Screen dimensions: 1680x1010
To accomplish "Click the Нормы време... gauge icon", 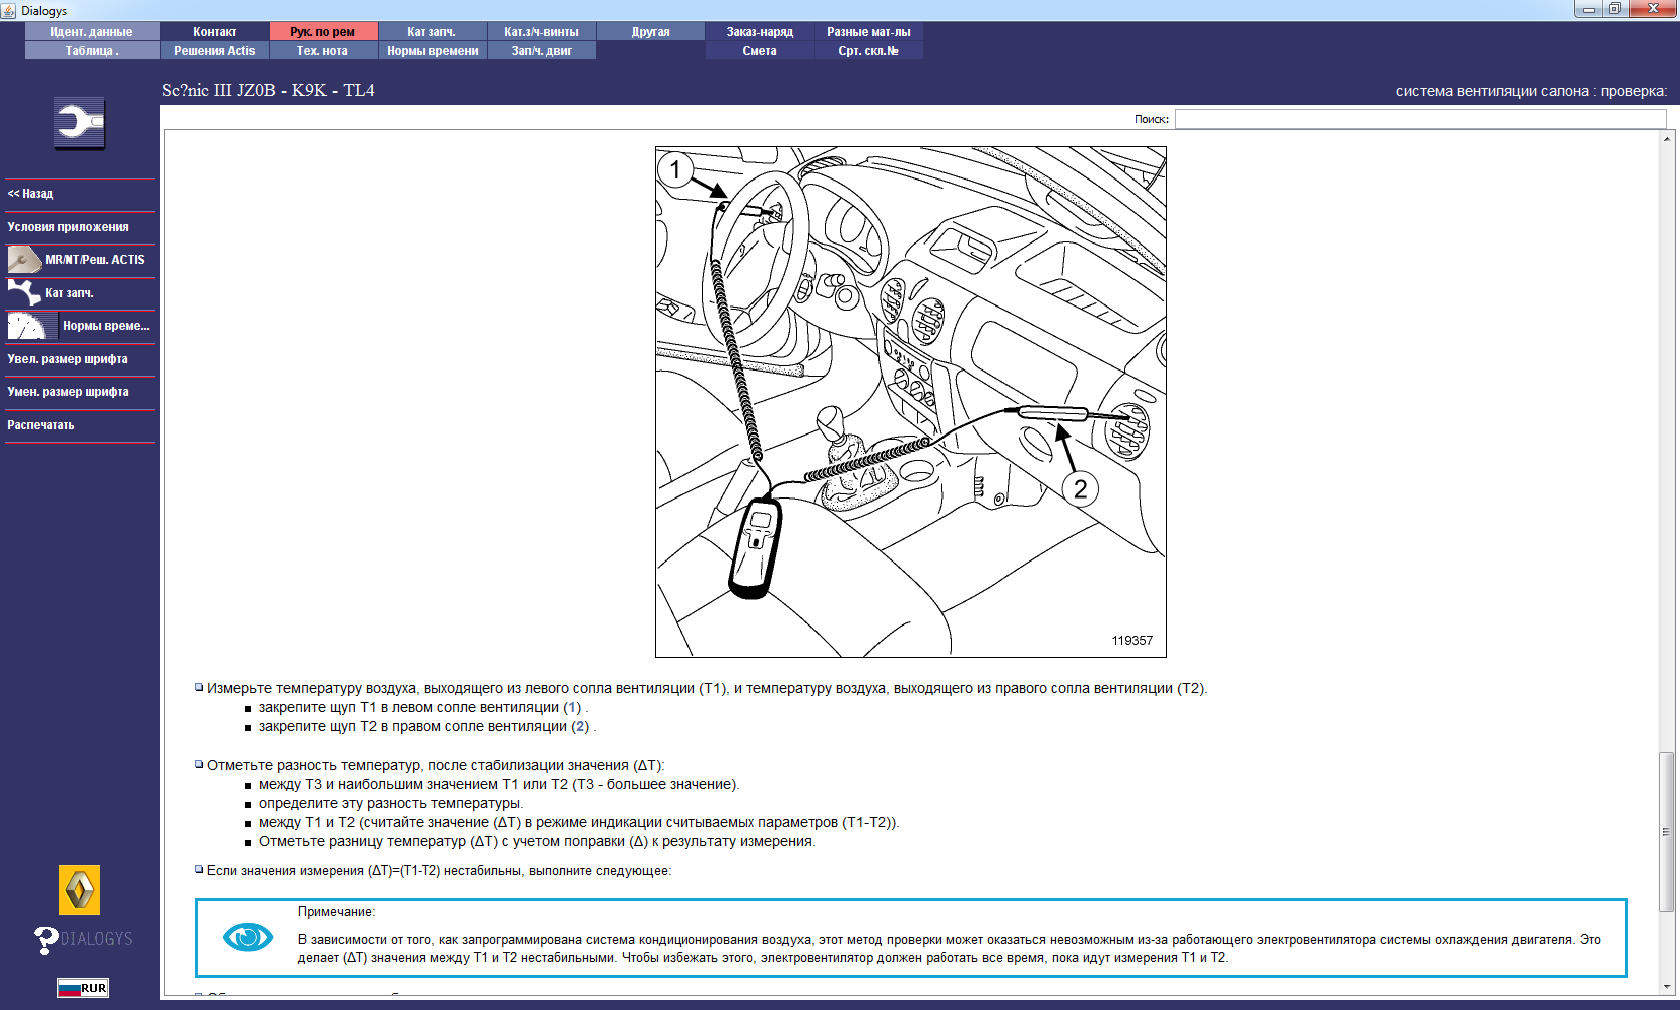I will 32,326.
